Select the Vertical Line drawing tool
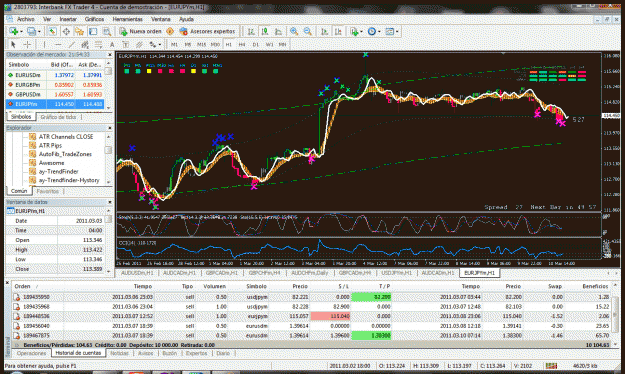 (44, 44)
